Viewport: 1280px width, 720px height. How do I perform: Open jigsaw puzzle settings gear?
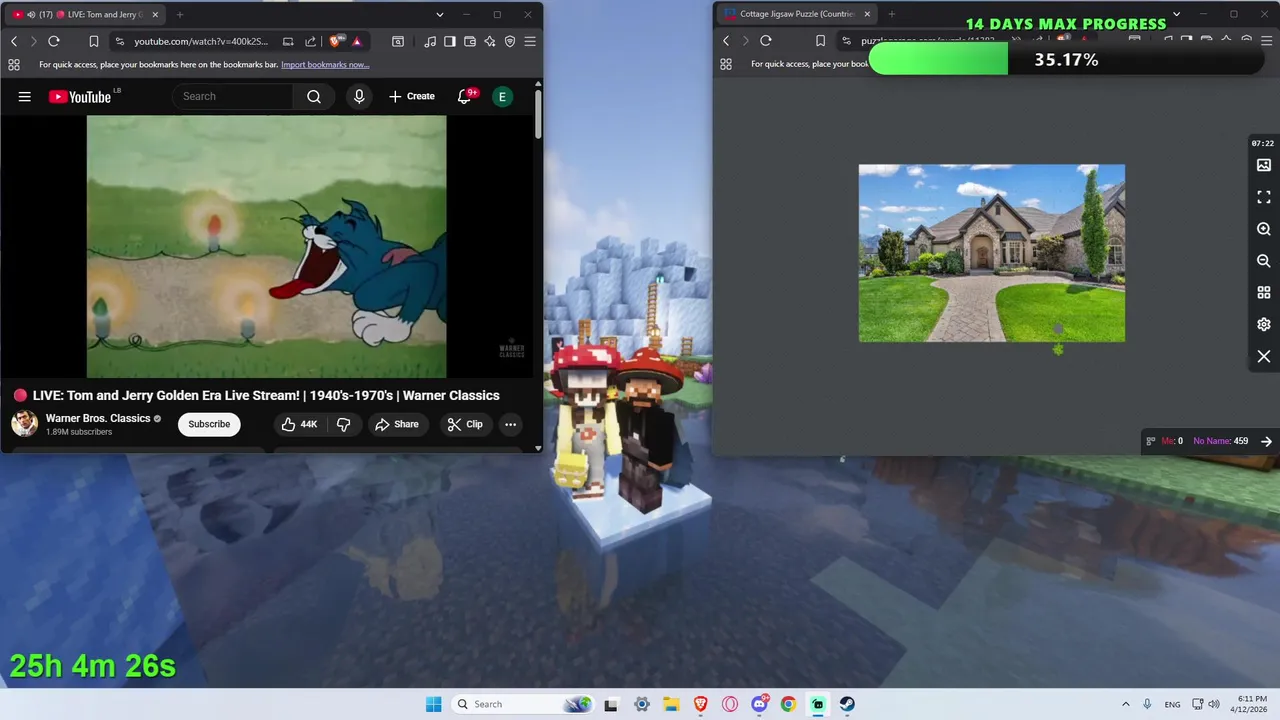[1264, 325]
